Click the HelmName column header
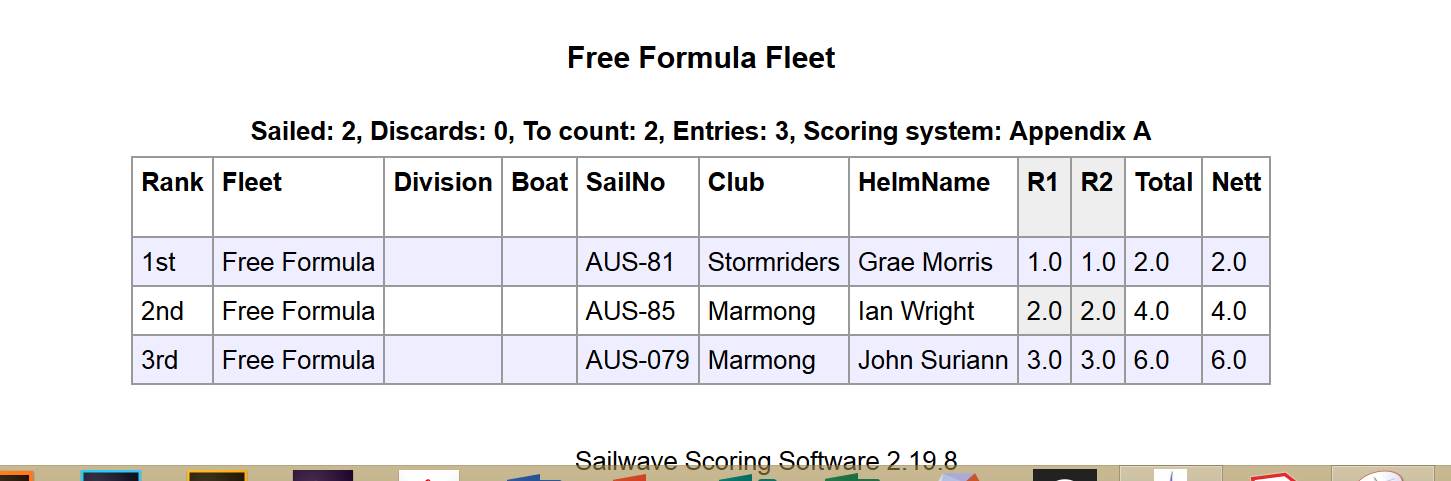 [x=923, y=183]
